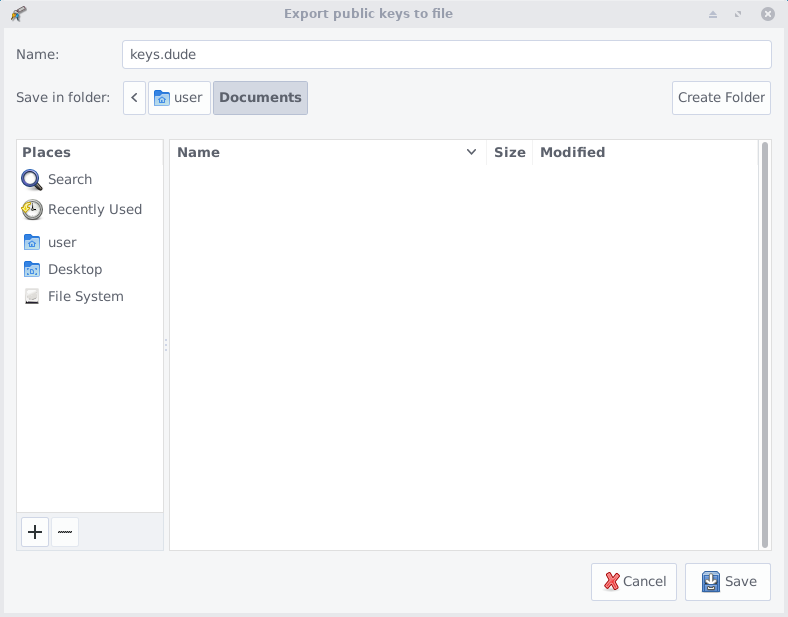Image resolution: width=788 pixels, height=617 pixels.
Task: Sort files by Modified column
Action: pos(645,152)
